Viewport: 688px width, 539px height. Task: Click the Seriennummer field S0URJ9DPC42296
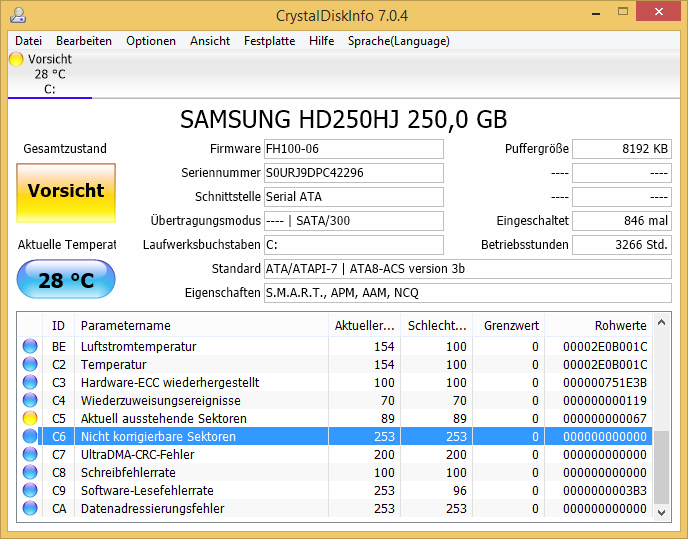pyautogui.click(x=354, y=173)
